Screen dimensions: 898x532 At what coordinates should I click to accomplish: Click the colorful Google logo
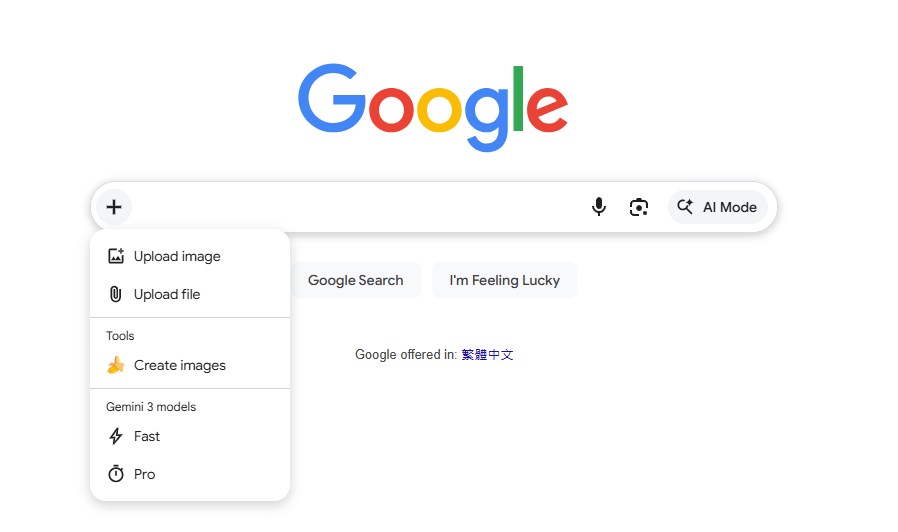[433, 107]
